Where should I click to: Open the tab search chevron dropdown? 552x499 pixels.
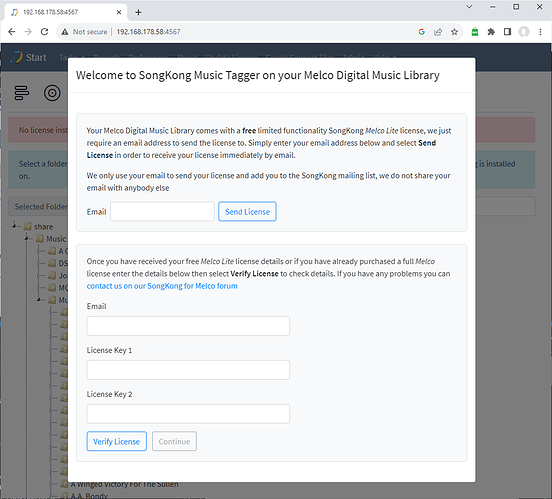coord(469,7)
